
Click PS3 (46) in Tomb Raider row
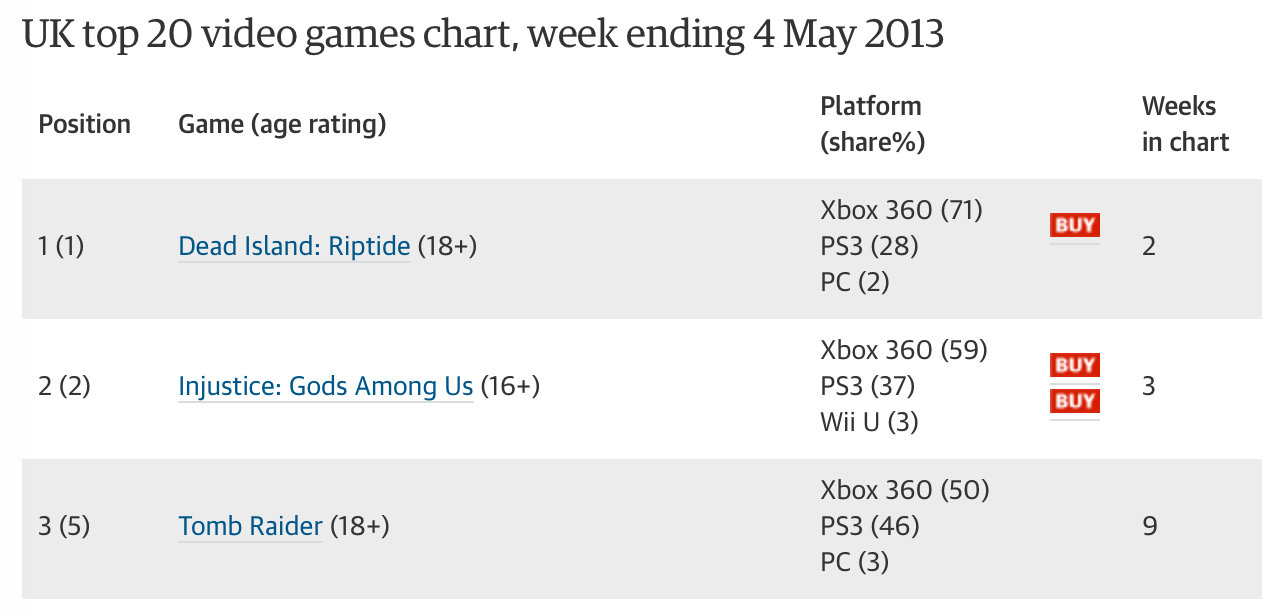click(x=869, y=526)
